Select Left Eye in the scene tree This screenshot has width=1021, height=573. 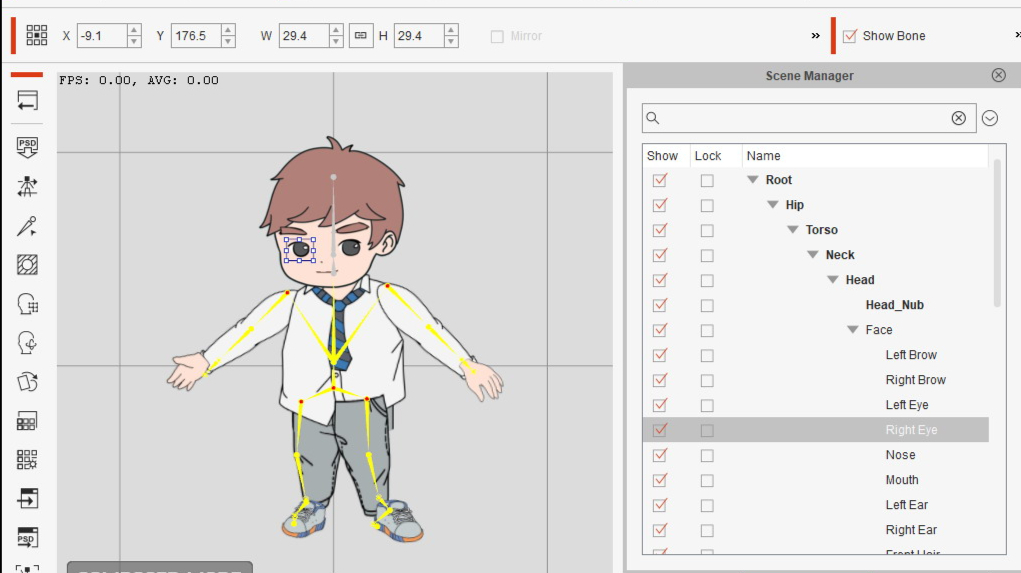point(906,405)
